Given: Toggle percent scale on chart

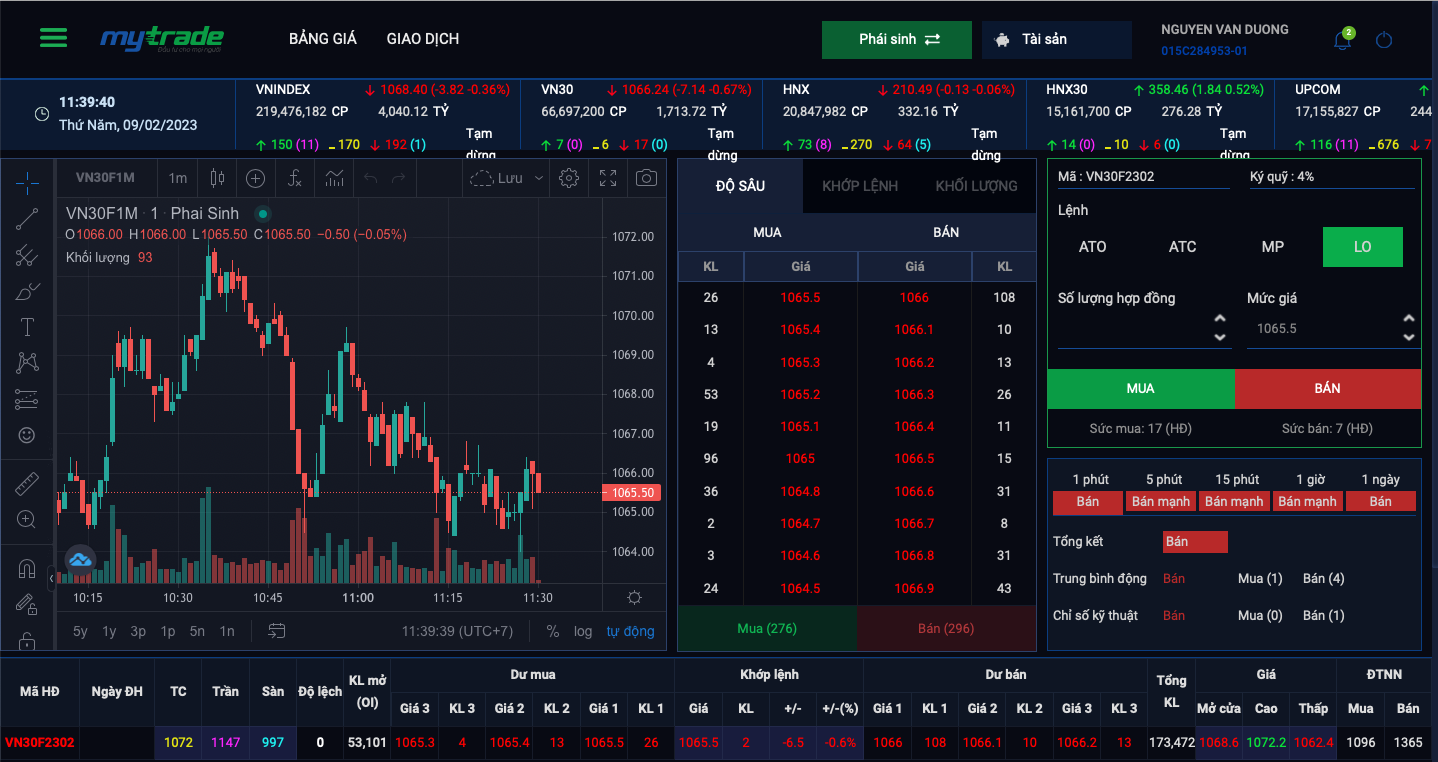Looking at the screenshot, I should pos(553,631).
